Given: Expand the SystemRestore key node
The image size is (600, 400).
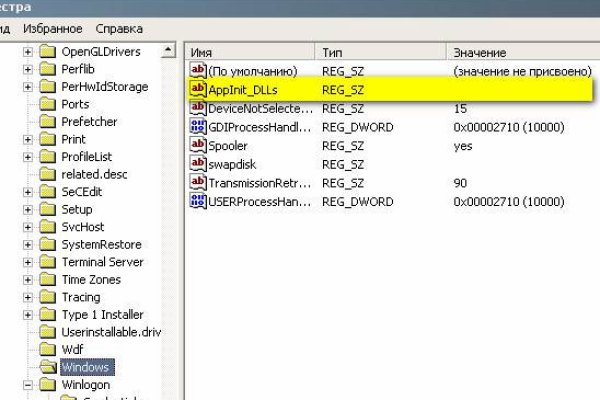Looking at the screenshot, I should pos(27,244).
